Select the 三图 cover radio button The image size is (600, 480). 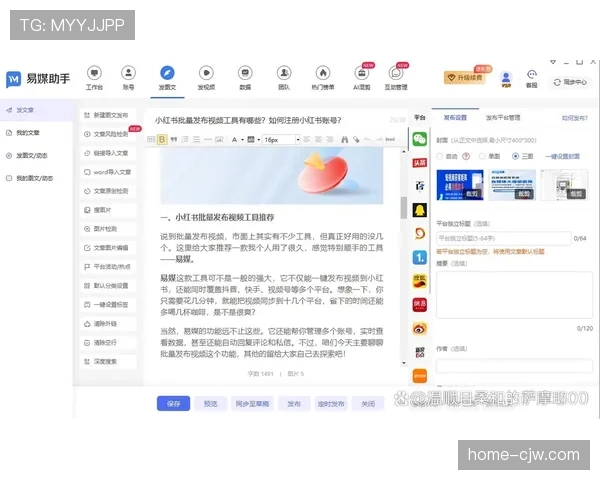(515, 156)
